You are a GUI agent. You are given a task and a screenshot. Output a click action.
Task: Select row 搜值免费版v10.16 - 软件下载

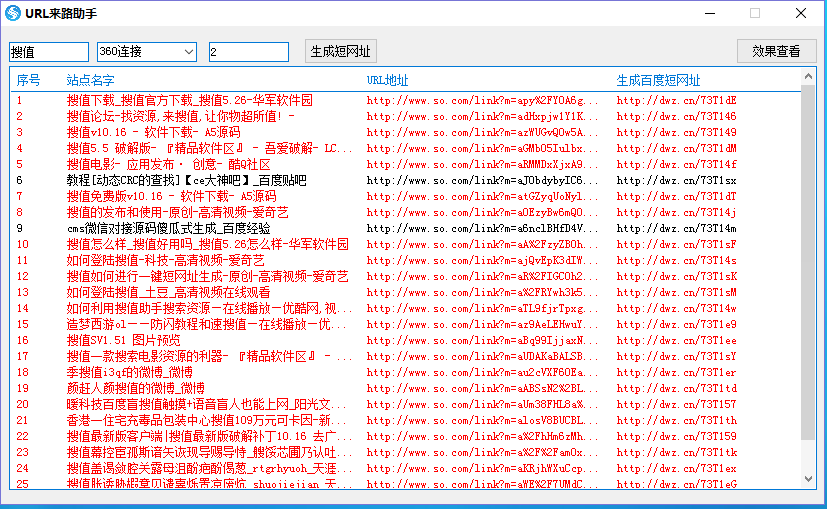tap(405, 196)
